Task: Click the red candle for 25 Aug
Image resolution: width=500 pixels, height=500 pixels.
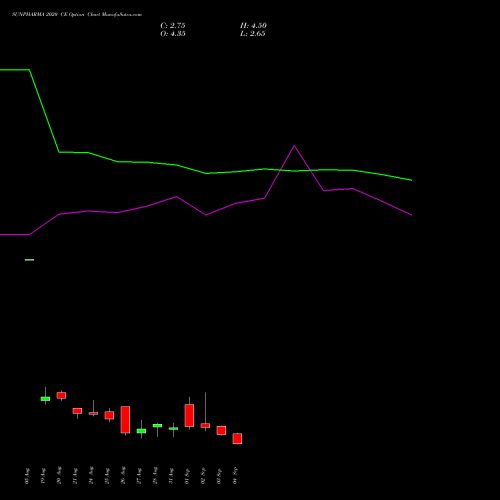Action: pos(109,415)
